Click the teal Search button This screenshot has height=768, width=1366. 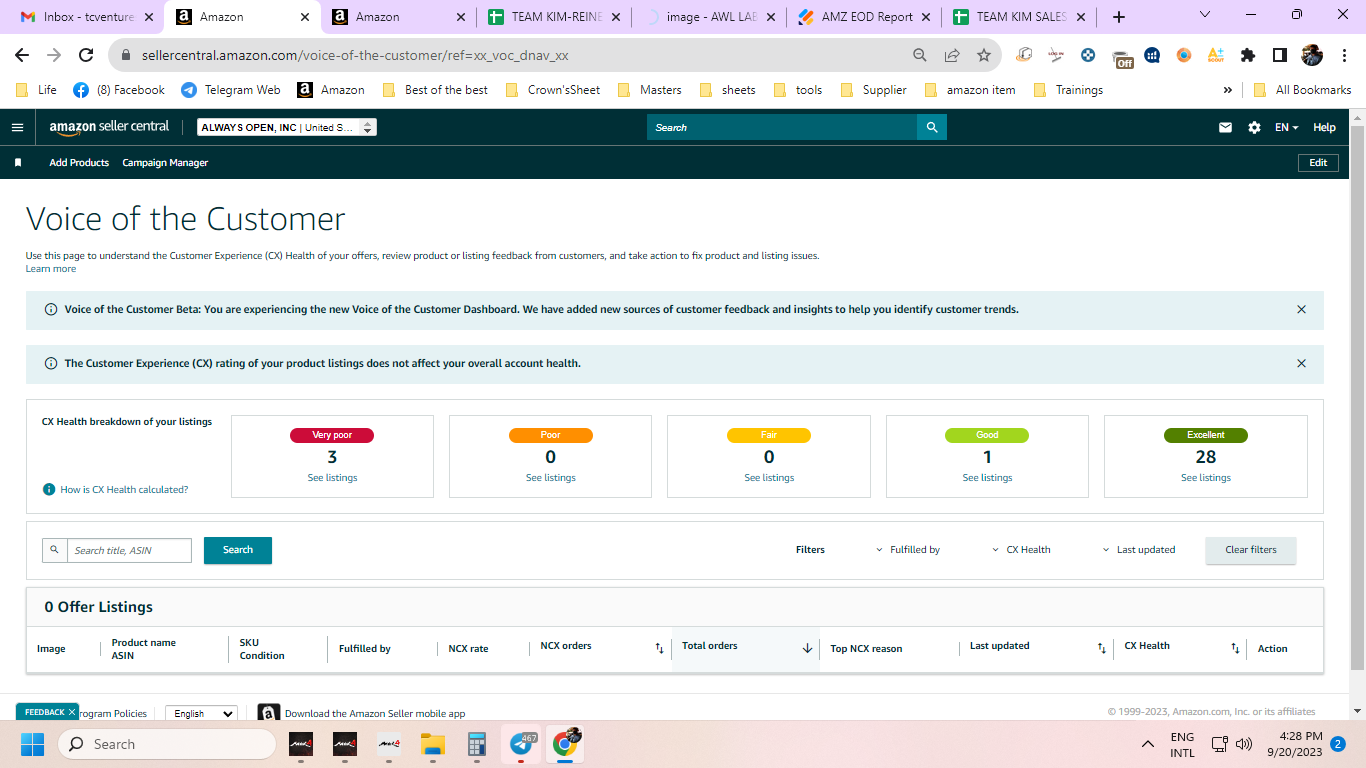click(238, 550)
